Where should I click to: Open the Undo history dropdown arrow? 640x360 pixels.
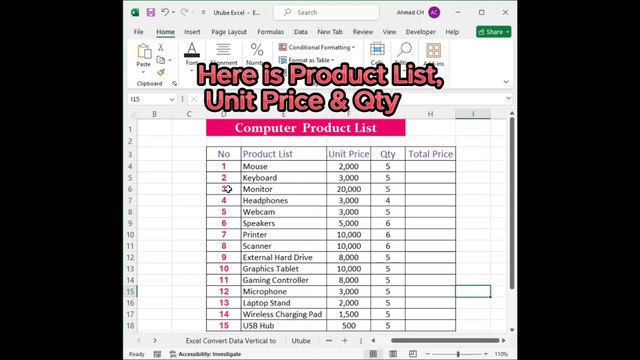coord(173,12)
